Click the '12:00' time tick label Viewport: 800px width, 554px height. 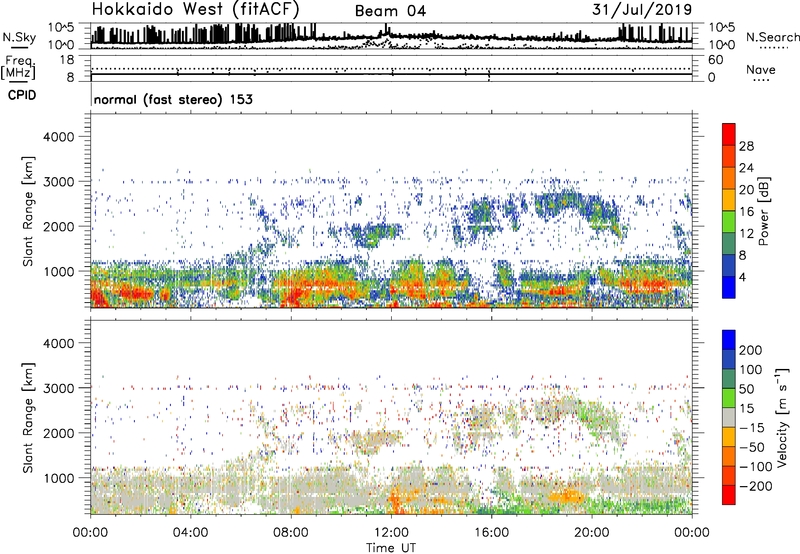[x=391, y=533]
